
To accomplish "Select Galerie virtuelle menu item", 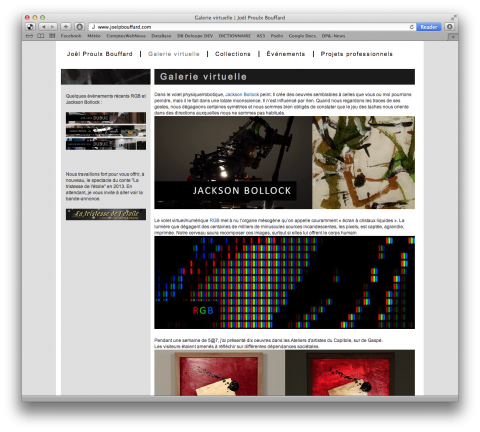I will tap(174, 54).
